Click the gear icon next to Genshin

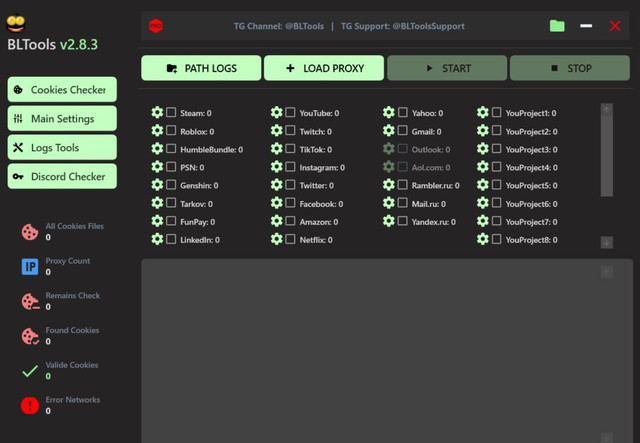pos(157,185)
